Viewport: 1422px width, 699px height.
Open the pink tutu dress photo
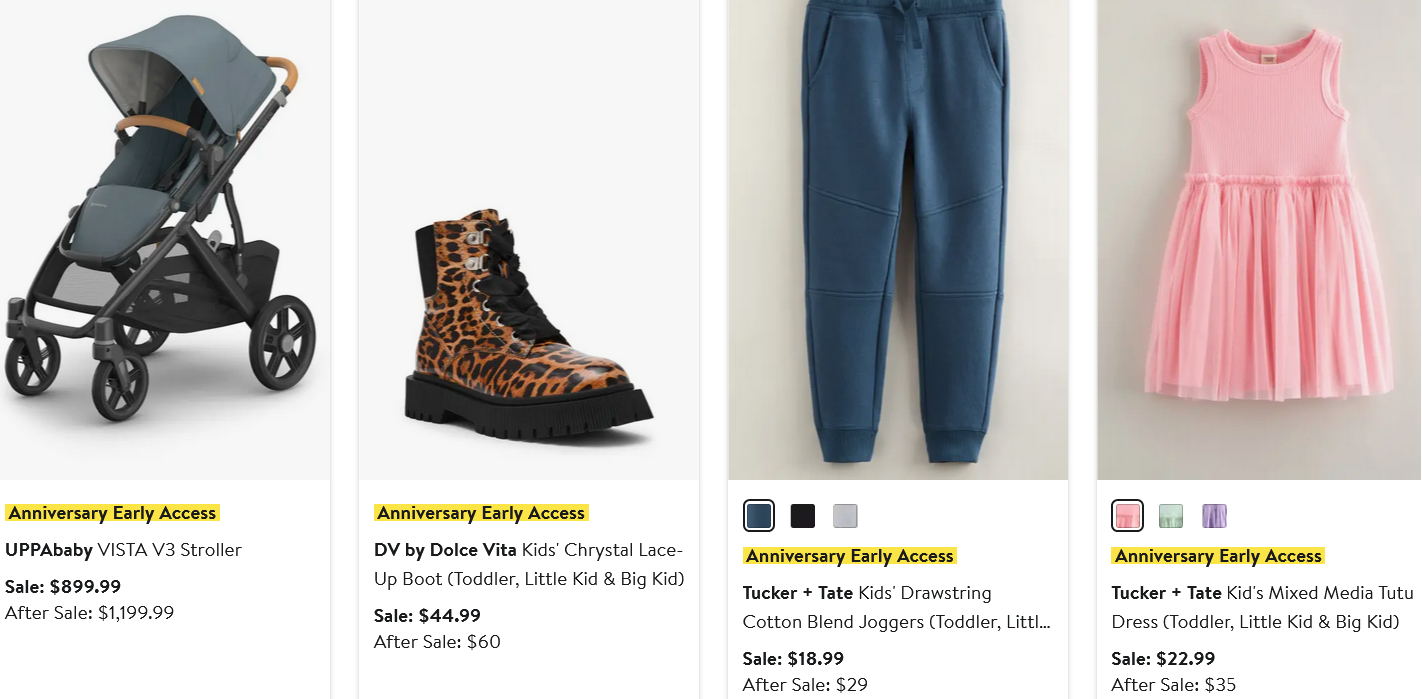(x=1260, y=240)
